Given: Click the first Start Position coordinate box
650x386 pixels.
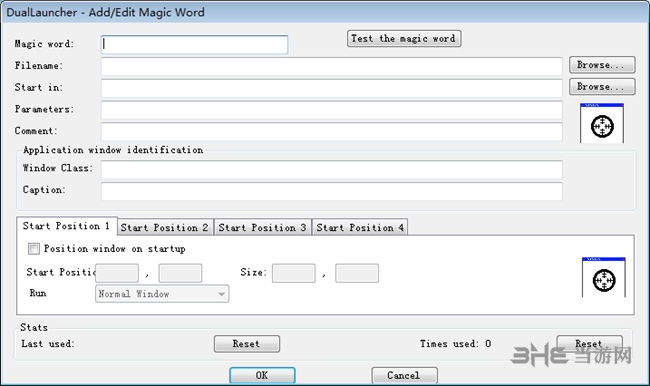Looking at the screenshot, I should click(x=117, y=273).
